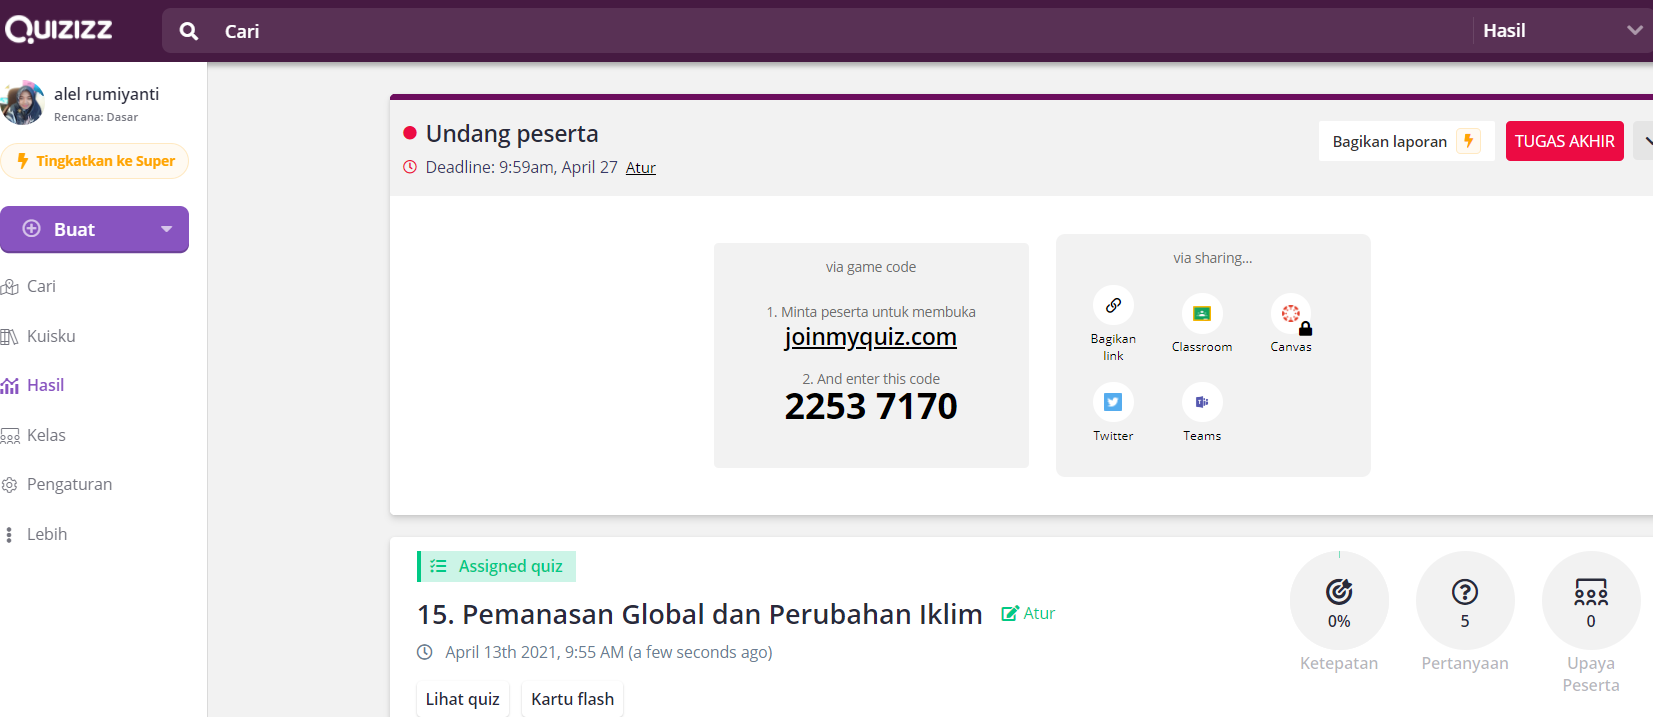Click the Bagikan link share icon
The image size is (1653, 717).
[1112, 306]
